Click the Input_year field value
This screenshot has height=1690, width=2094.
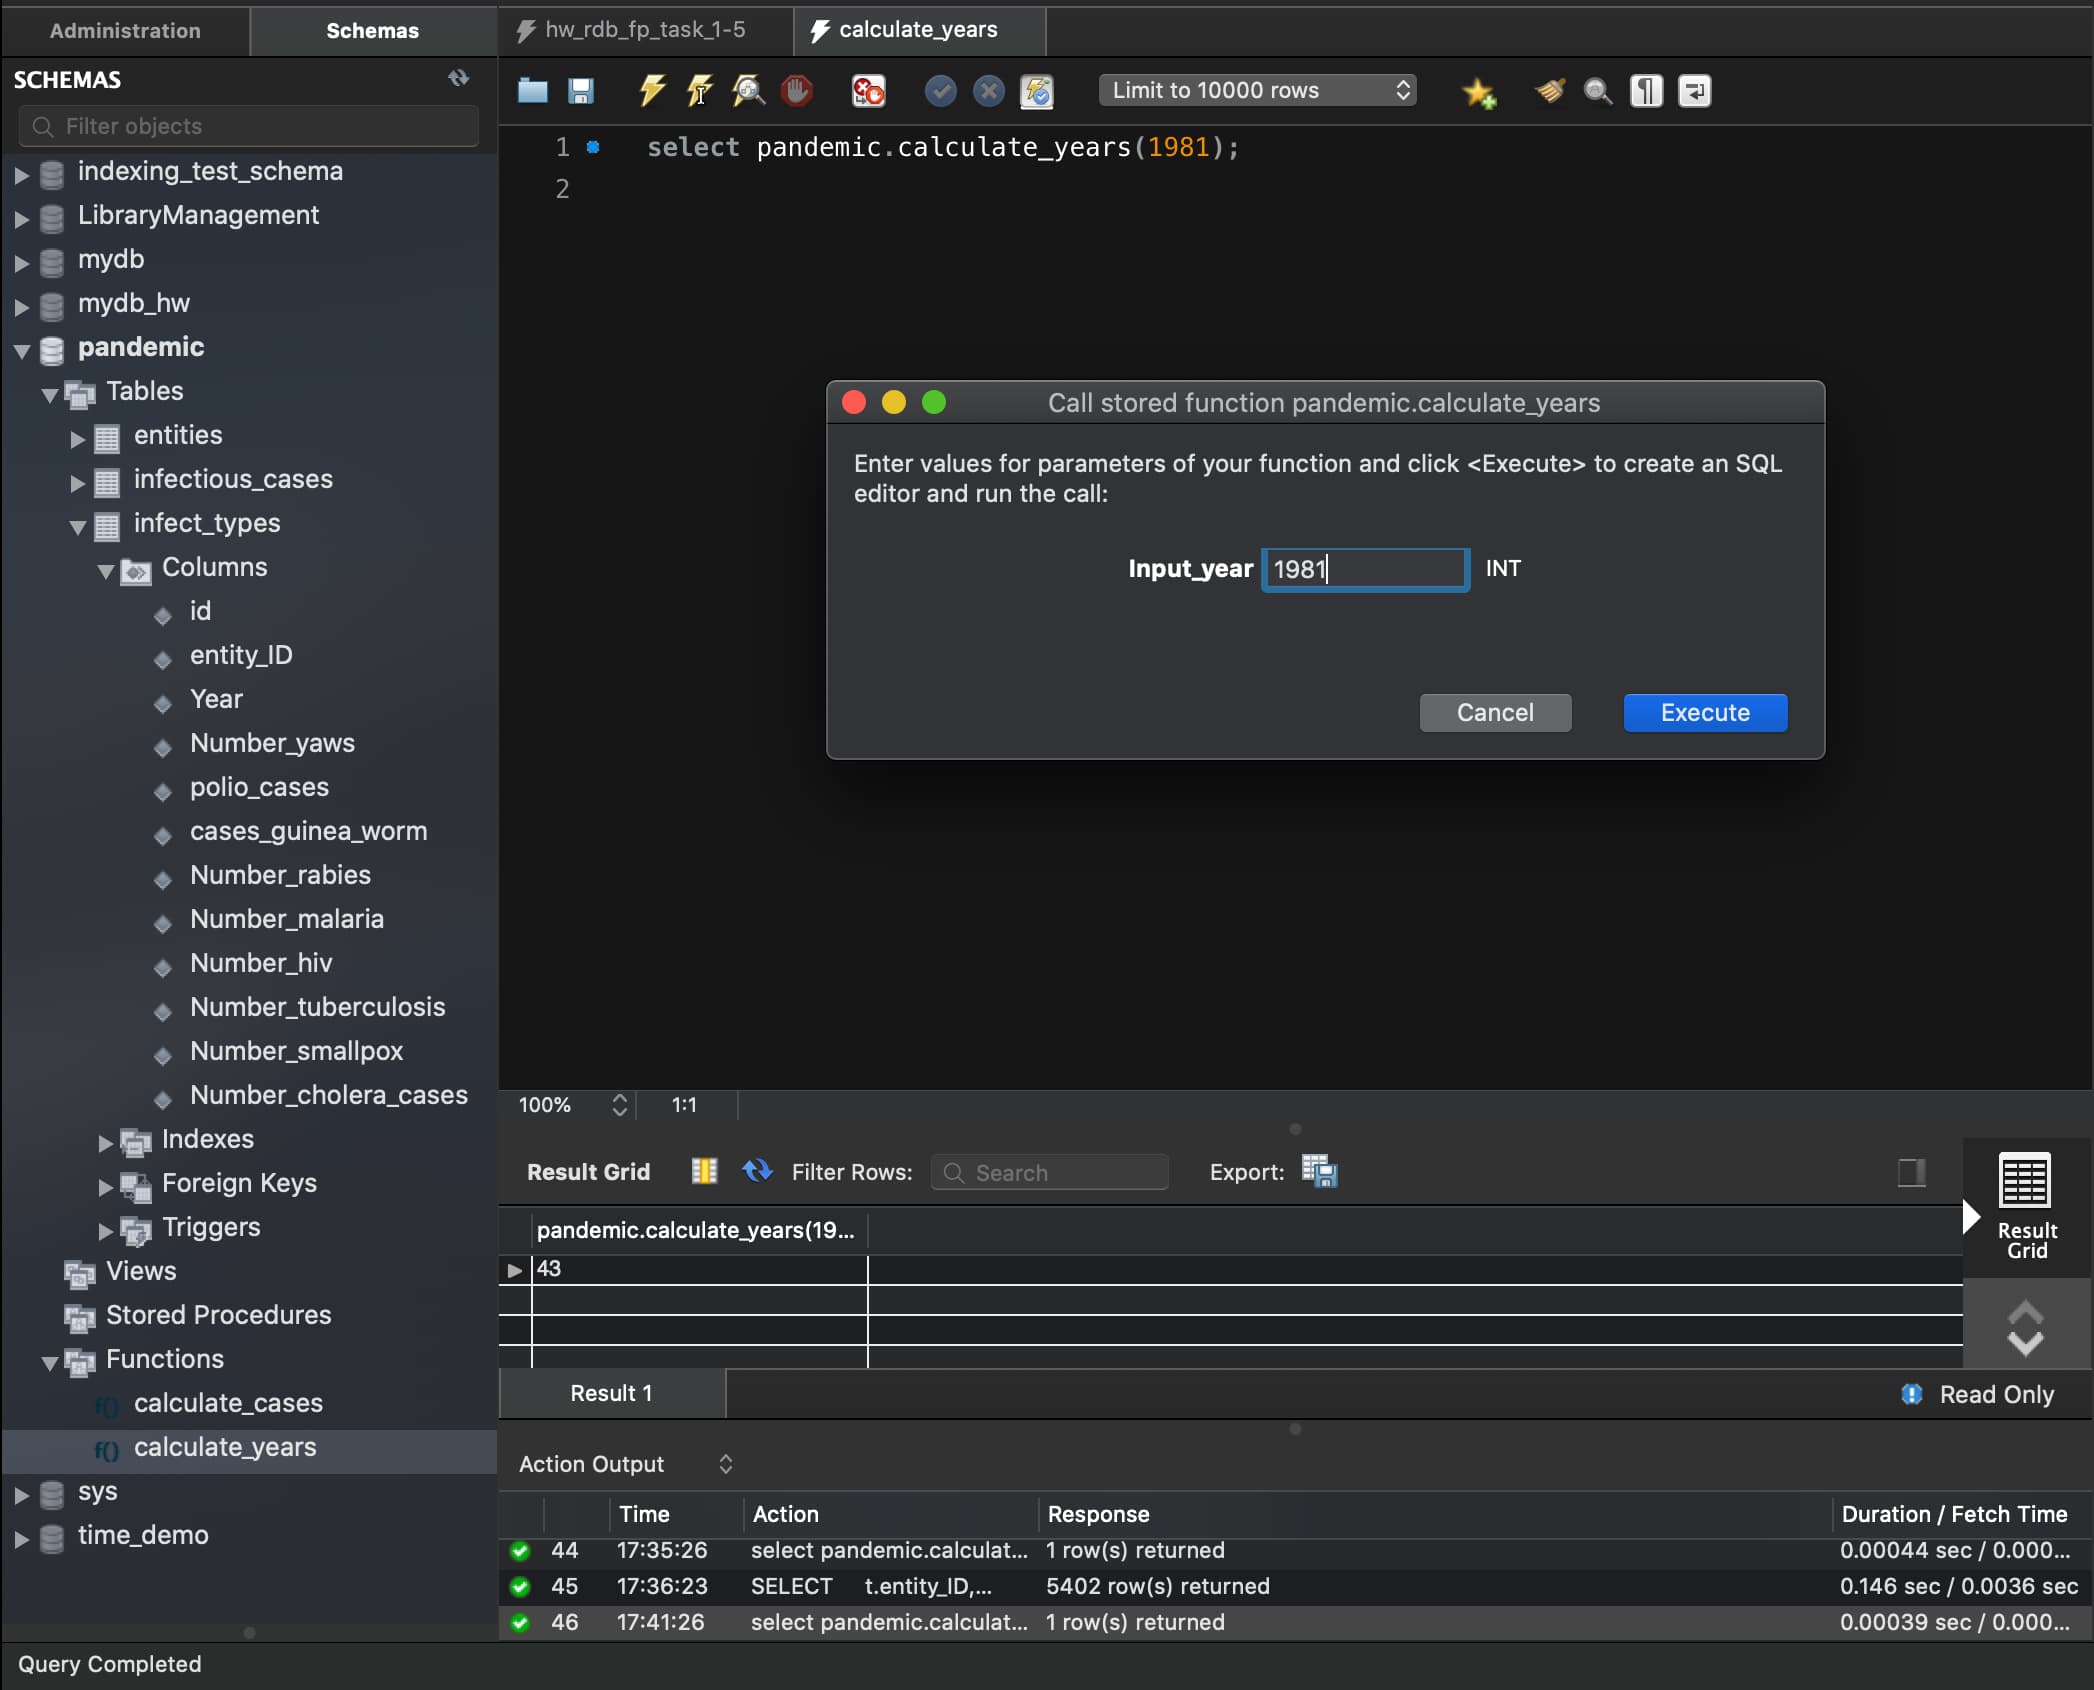(1364, 567)
